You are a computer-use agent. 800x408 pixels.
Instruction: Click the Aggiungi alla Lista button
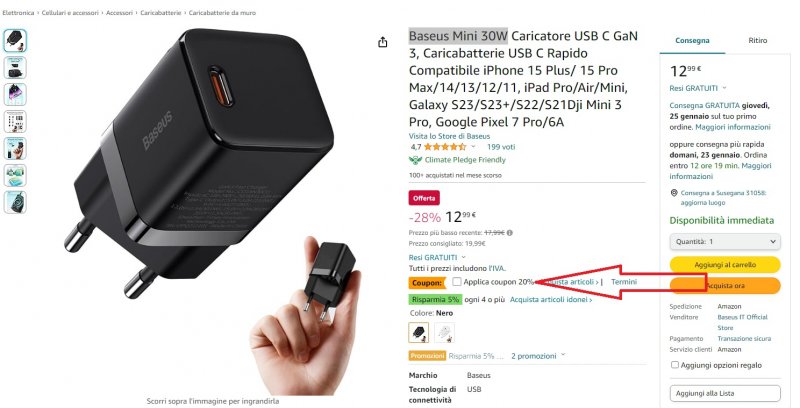click(x=725, y=393)
